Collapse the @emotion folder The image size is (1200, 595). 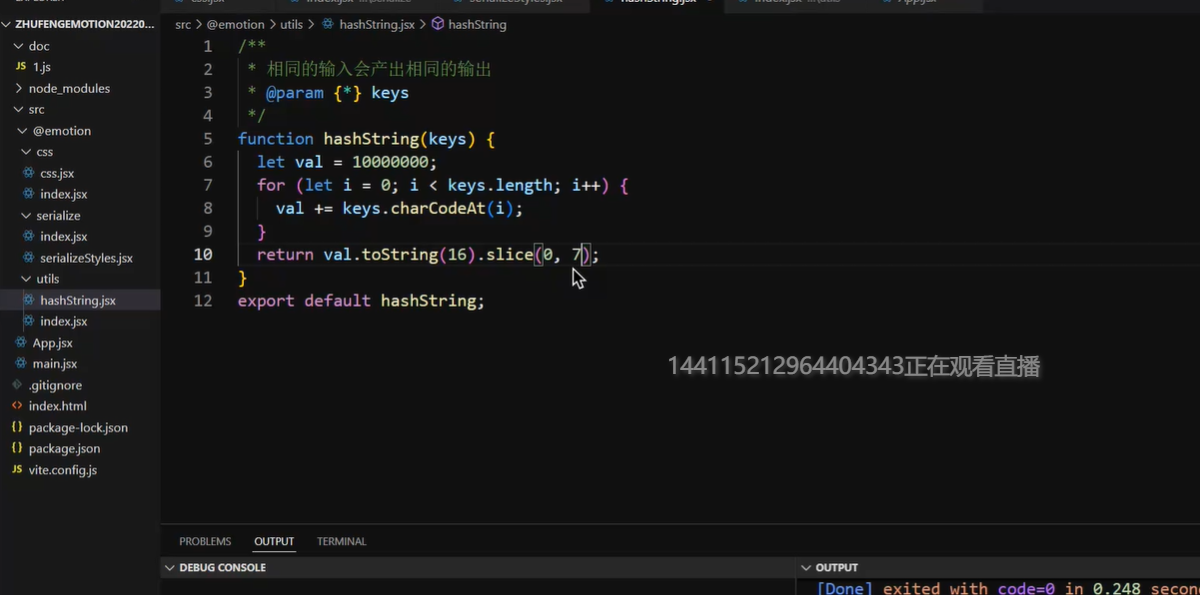coord(22,131)
